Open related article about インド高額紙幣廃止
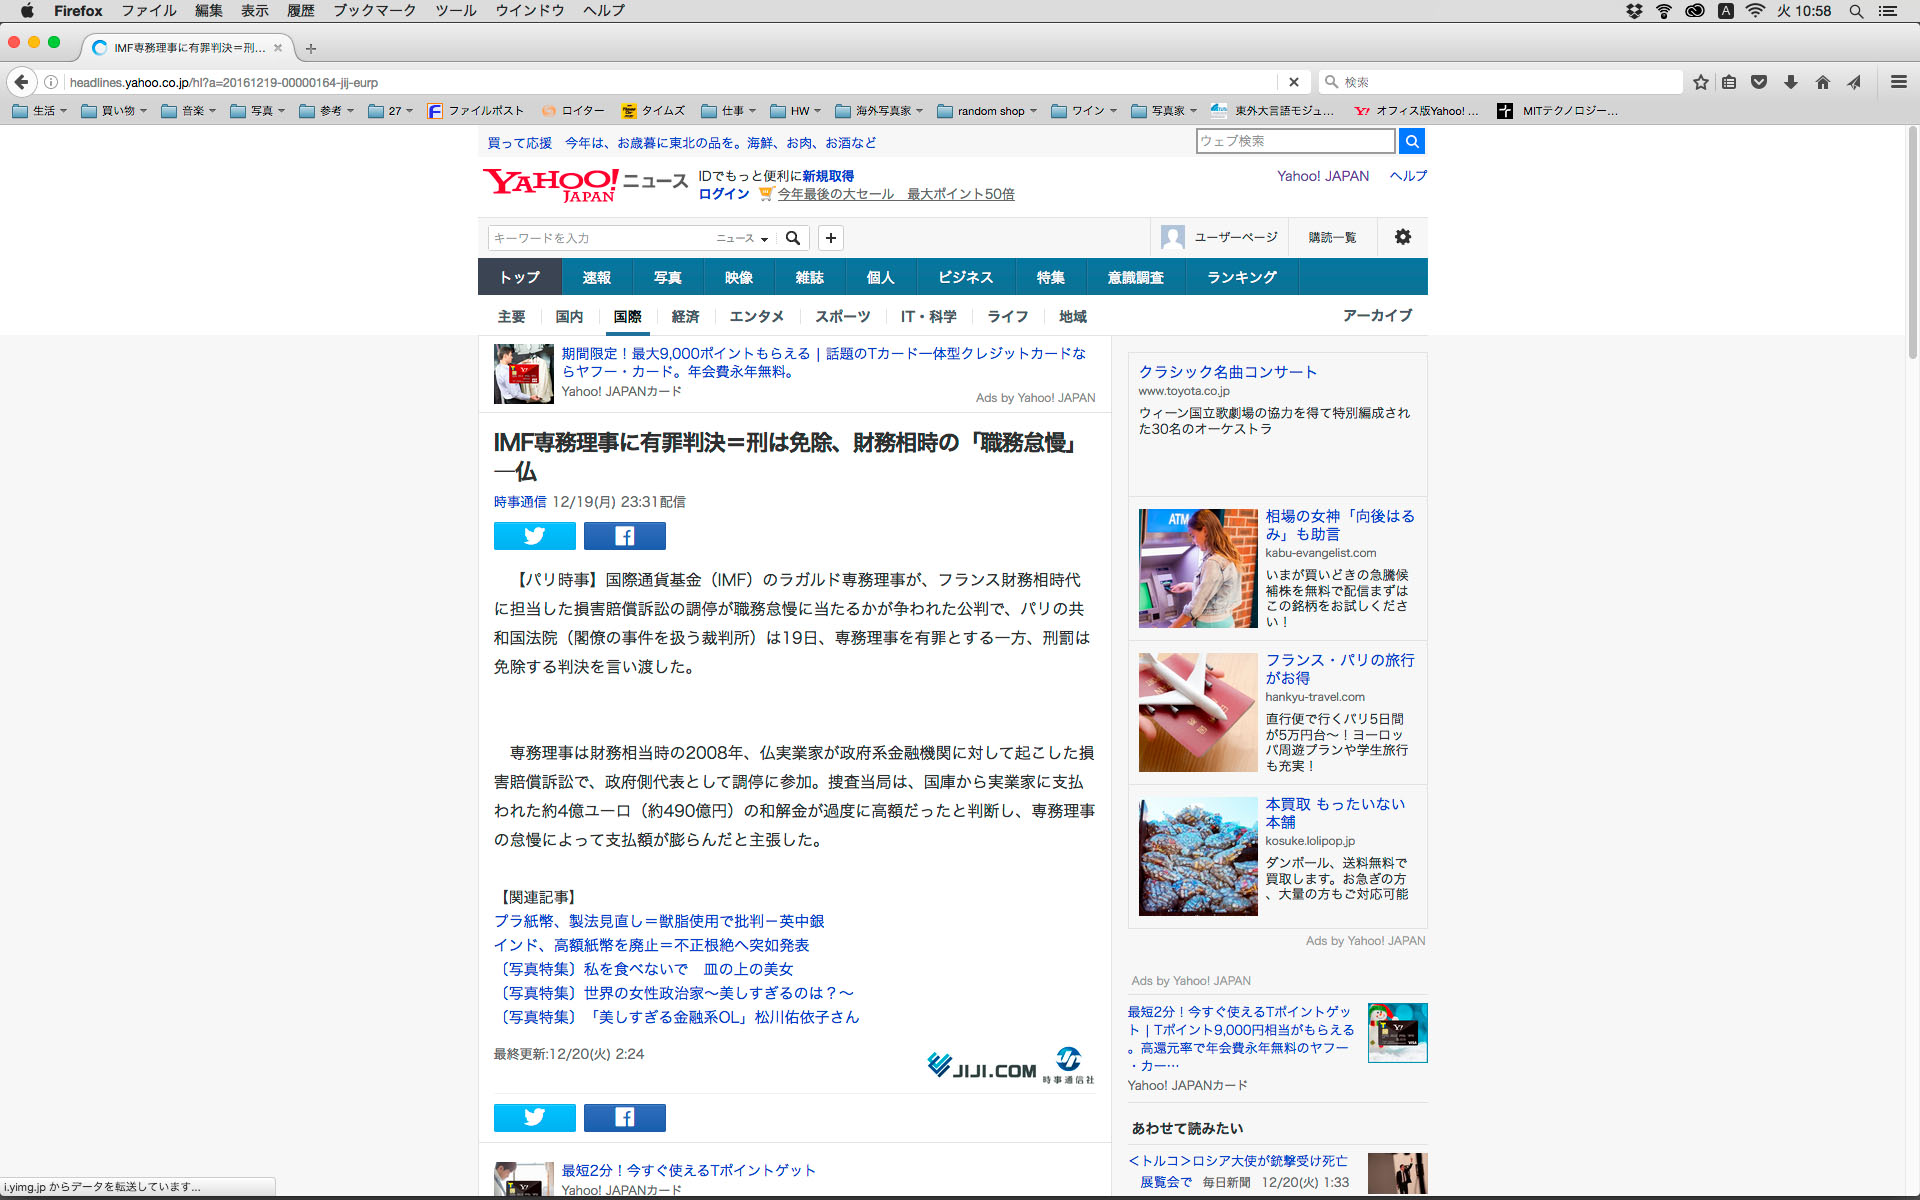Image resolution: width=1920 pixels, height=1200 pixels. [x=651, y=945]
